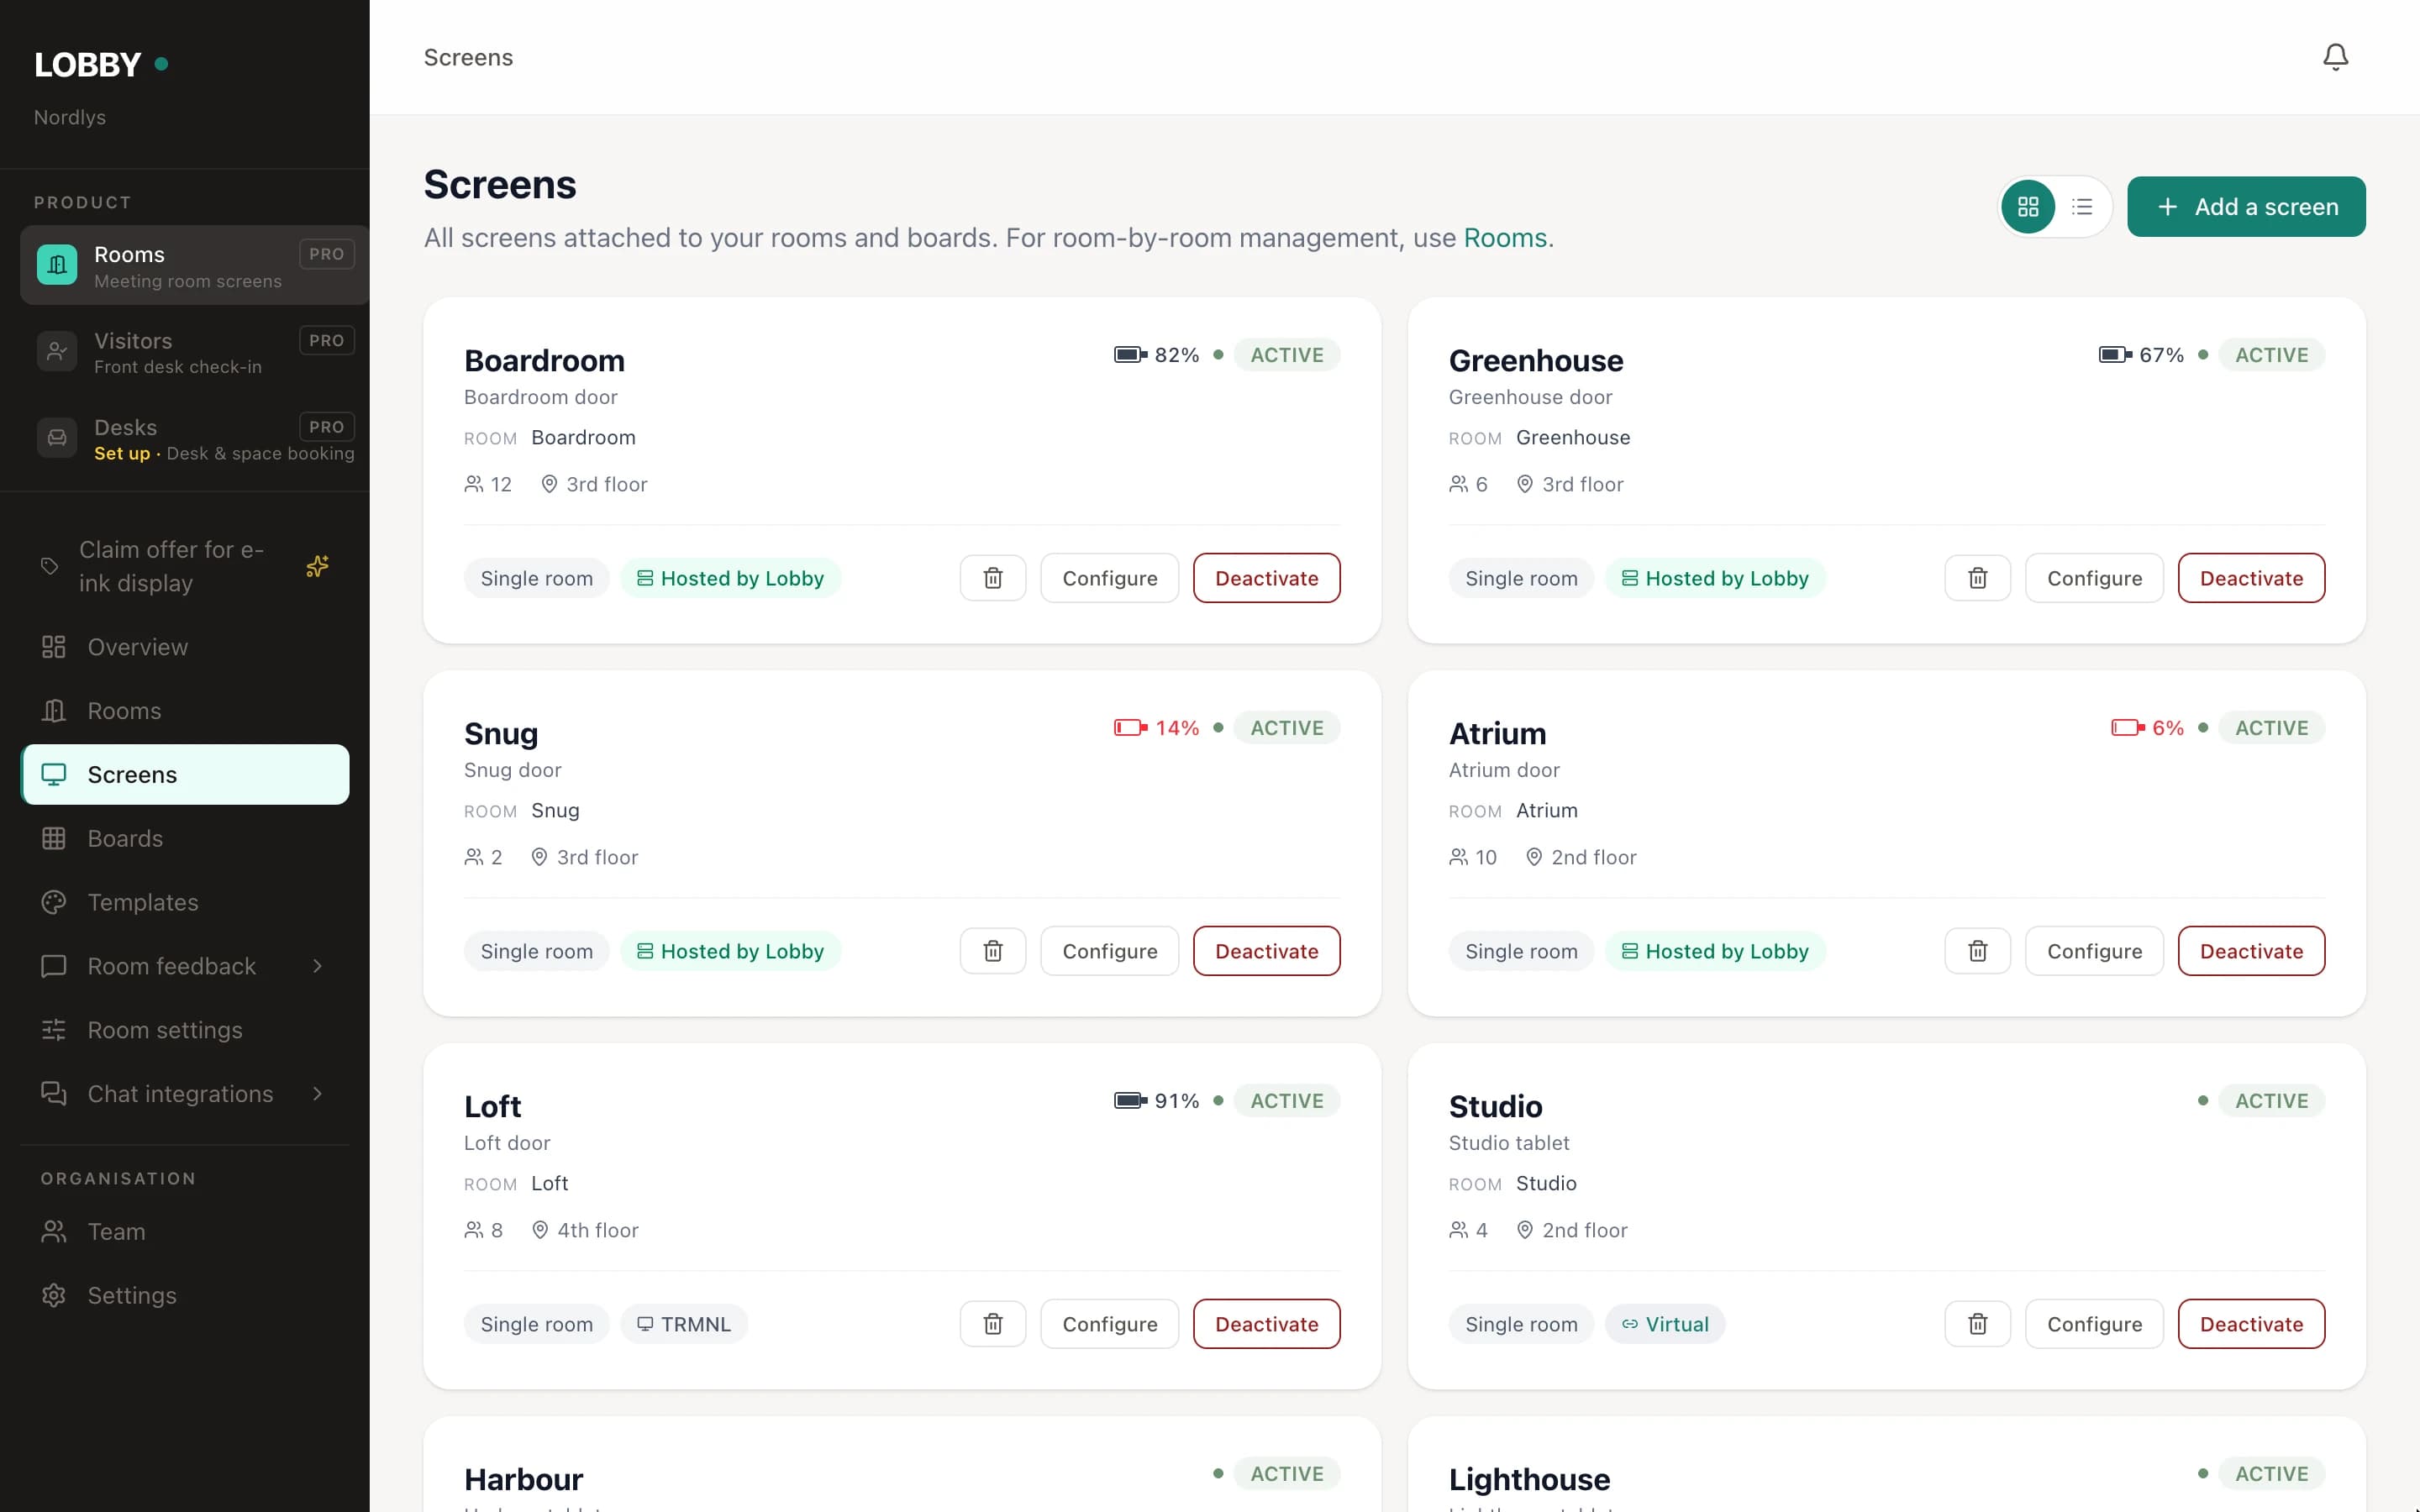Open Room settings in the sidebar
Image resolution: width=2420 pixels, height=1512 pixels.
tap(185, 1030)
